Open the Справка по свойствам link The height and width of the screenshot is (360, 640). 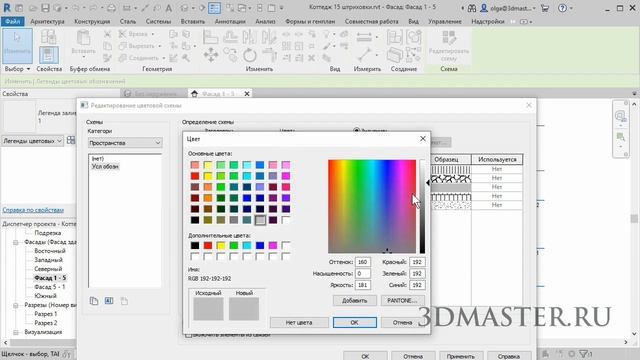coord(33,210)
